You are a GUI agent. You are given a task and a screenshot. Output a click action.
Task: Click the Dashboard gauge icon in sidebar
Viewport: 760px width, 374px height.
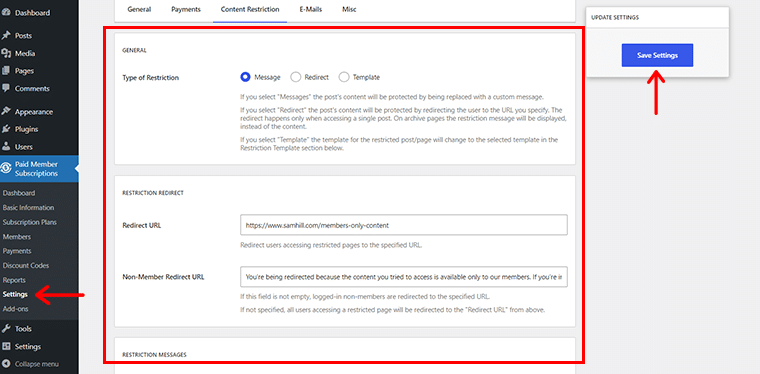coord(5,13)
